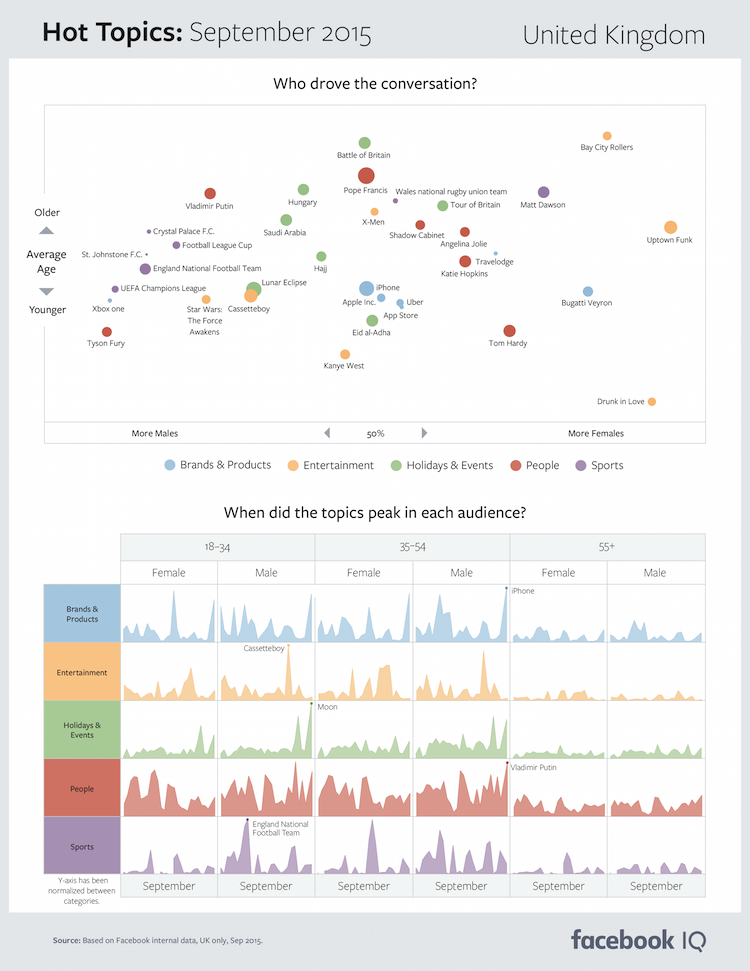Select the Battle of Britain bubble
This screenshot has height=971, width=750.
pyautogui.click(x=364, y=143)
